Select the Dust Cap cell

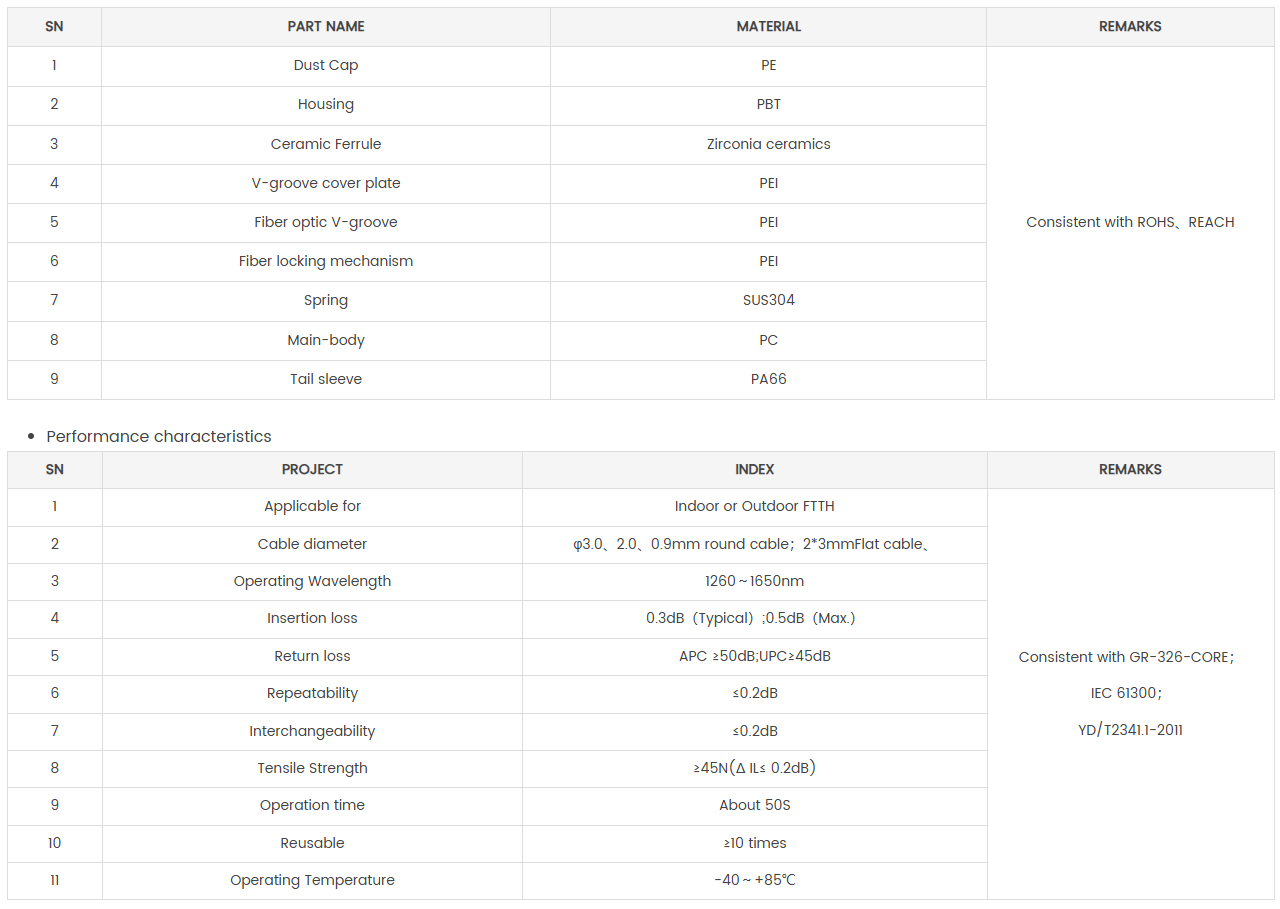[326, 65]
